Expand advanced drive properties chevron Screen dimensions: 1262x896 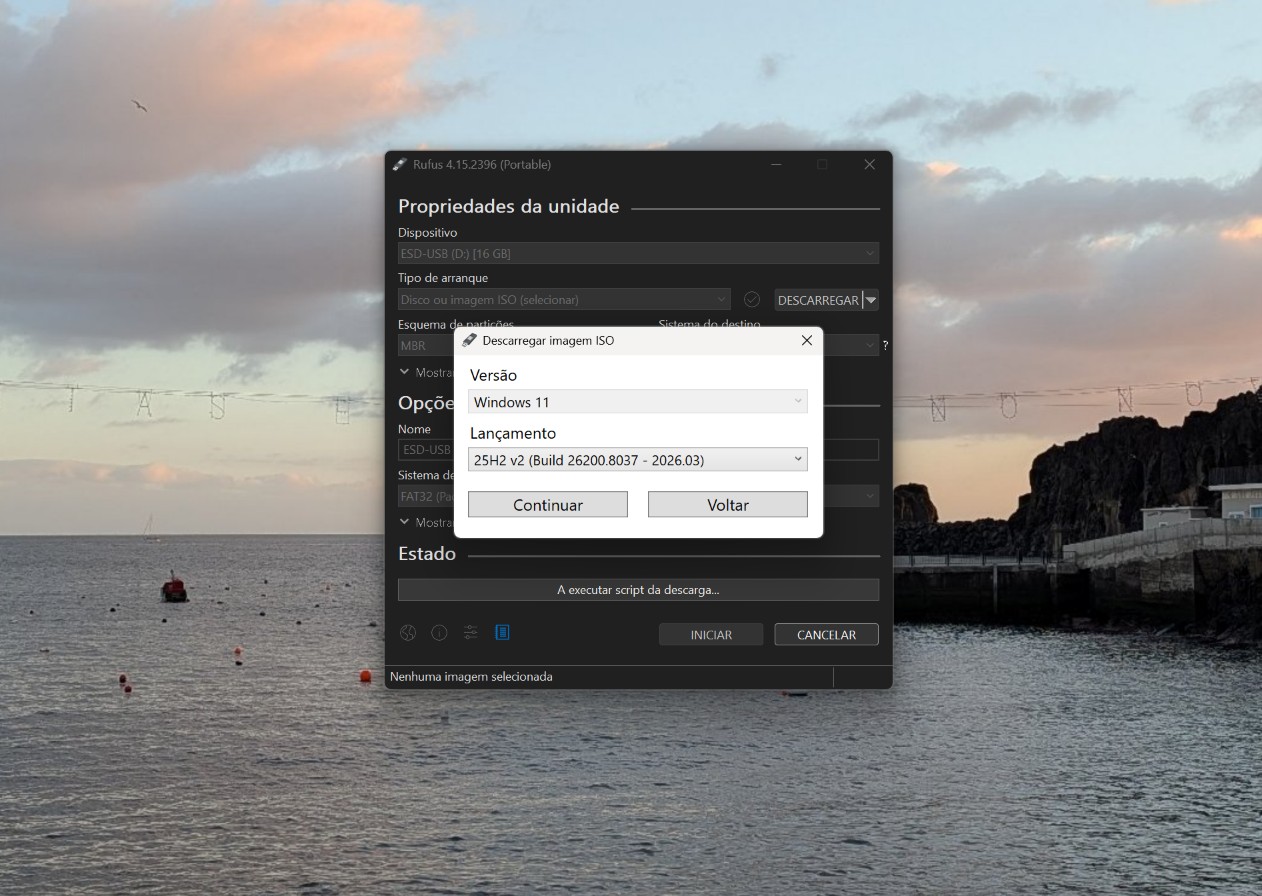[x=405, y=371]
